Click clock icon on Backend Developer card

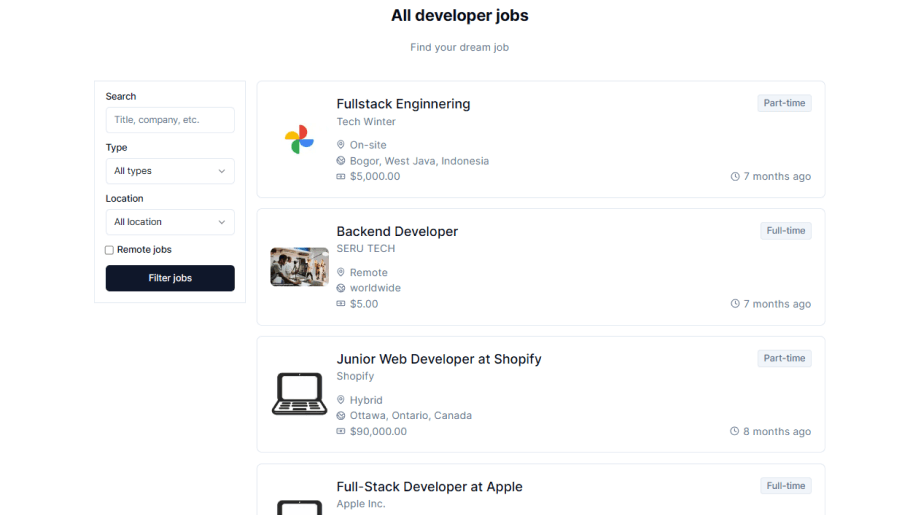[735, 303]
